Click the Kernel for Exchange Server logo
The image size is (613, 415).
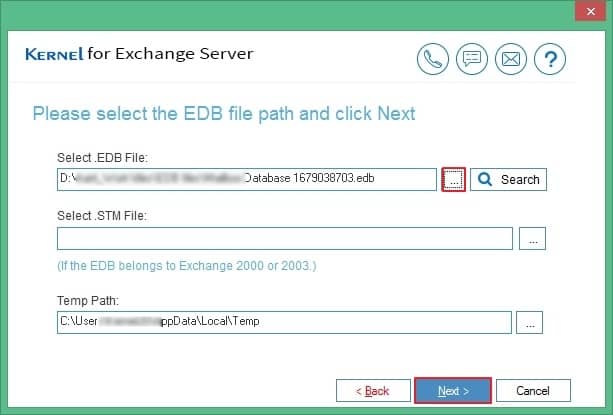[139, 54]
